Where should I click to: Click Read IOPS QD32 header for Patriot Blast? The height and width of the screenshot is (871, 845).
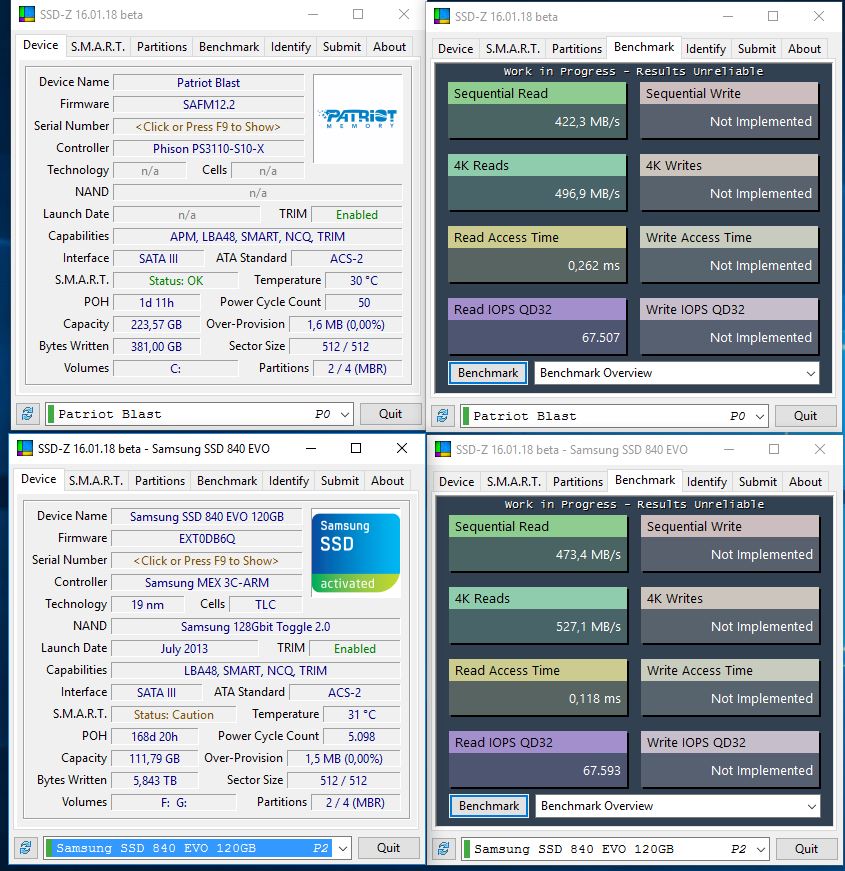[537, 309]
